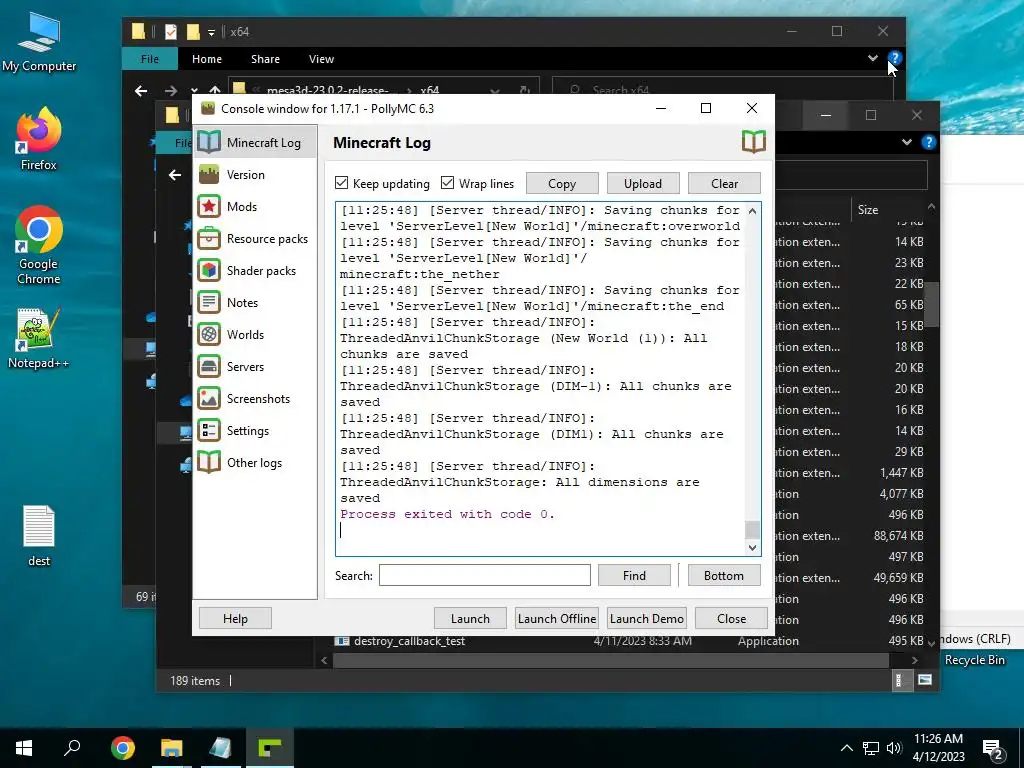Switch to Chrome in the taskbar
The image size is (1024, 768).
(122, 748)
